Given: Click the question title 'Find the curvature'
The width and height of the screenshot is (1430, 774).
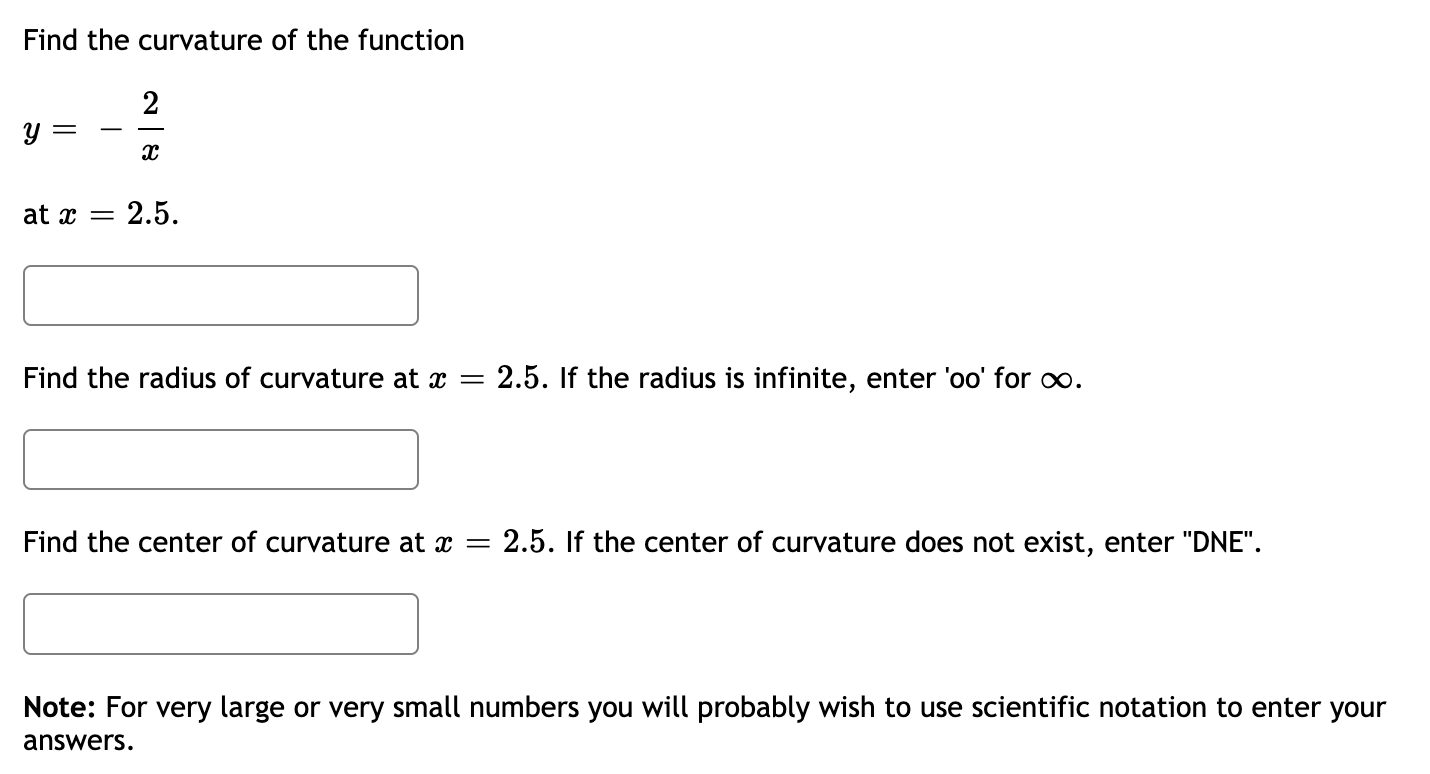Looking at the screenshot, I should click(243, 40).
